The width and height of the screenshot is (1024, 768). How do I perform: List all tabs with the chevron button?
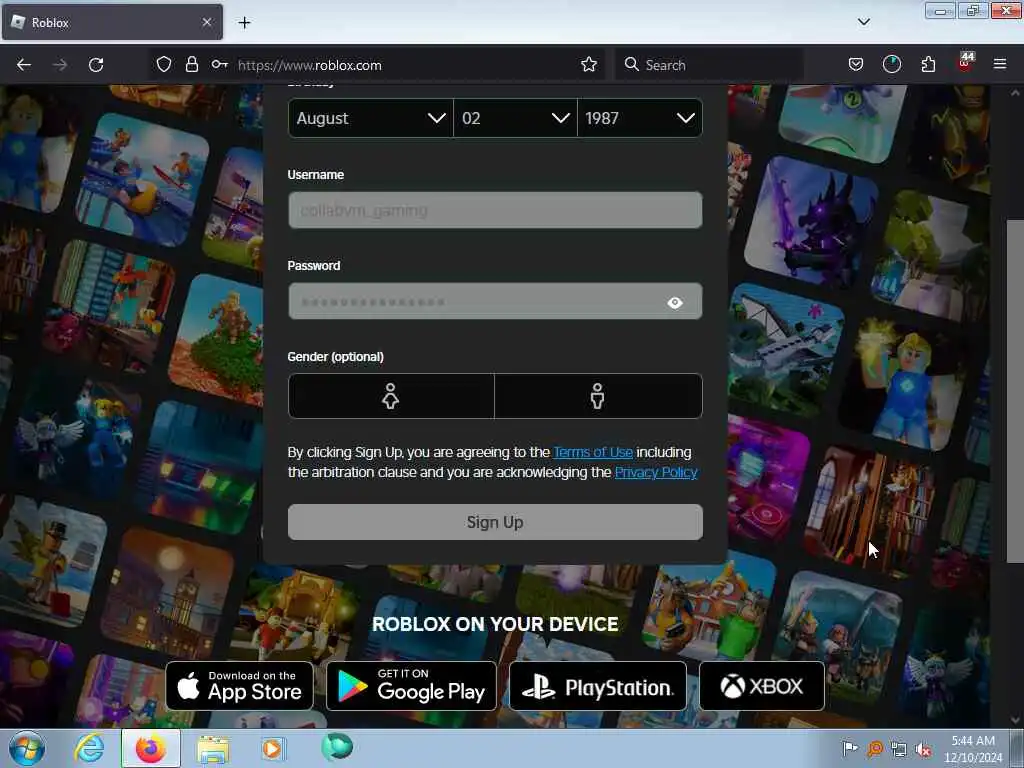pyautogui.click(x=864, y=22)
